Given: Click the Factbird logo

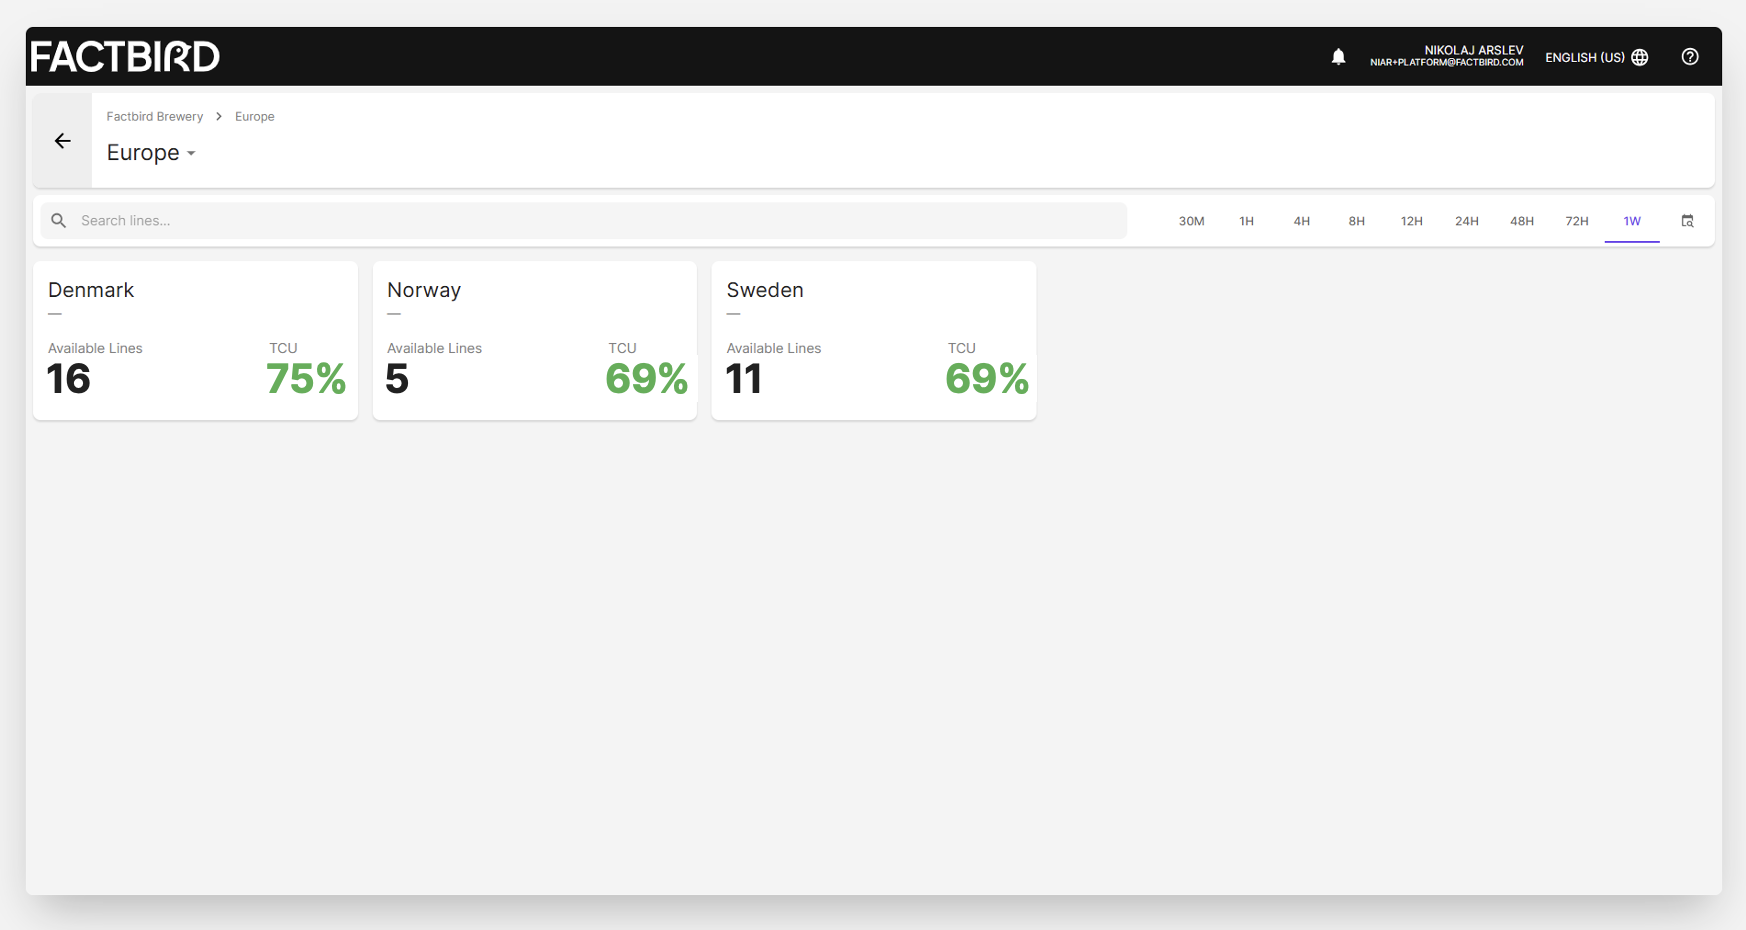Looking at the screenshot, I should click(x=125, y=56).
